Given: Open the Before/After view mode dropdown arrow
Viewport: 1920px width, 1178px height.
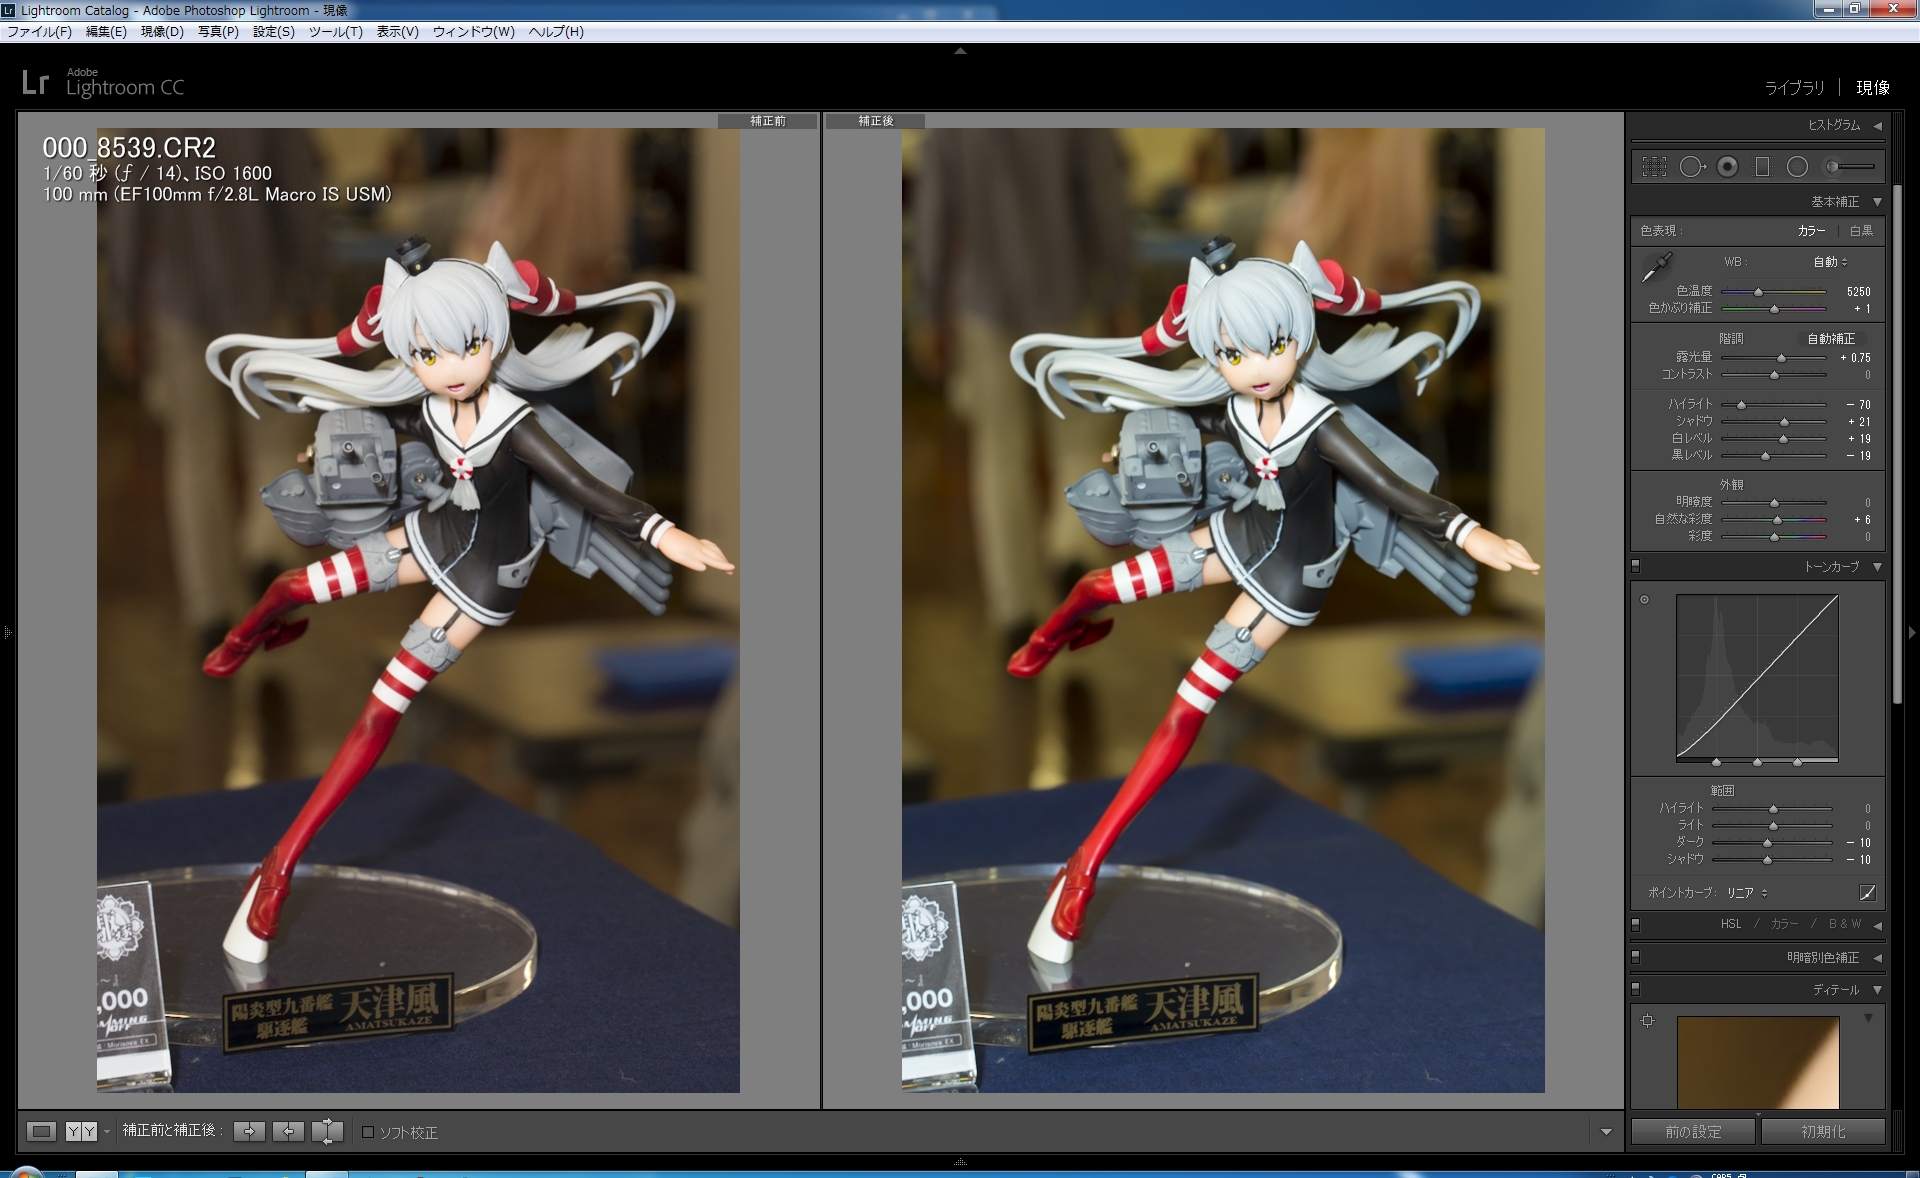Looking at the screenshot, I should click(x=106, y=1132).
